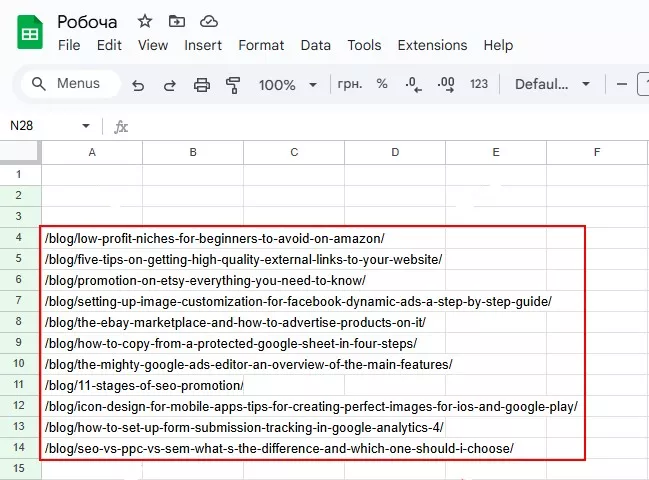The image size is (649, 480).
Task: Open more number formats 123
Action: [479, 84]
